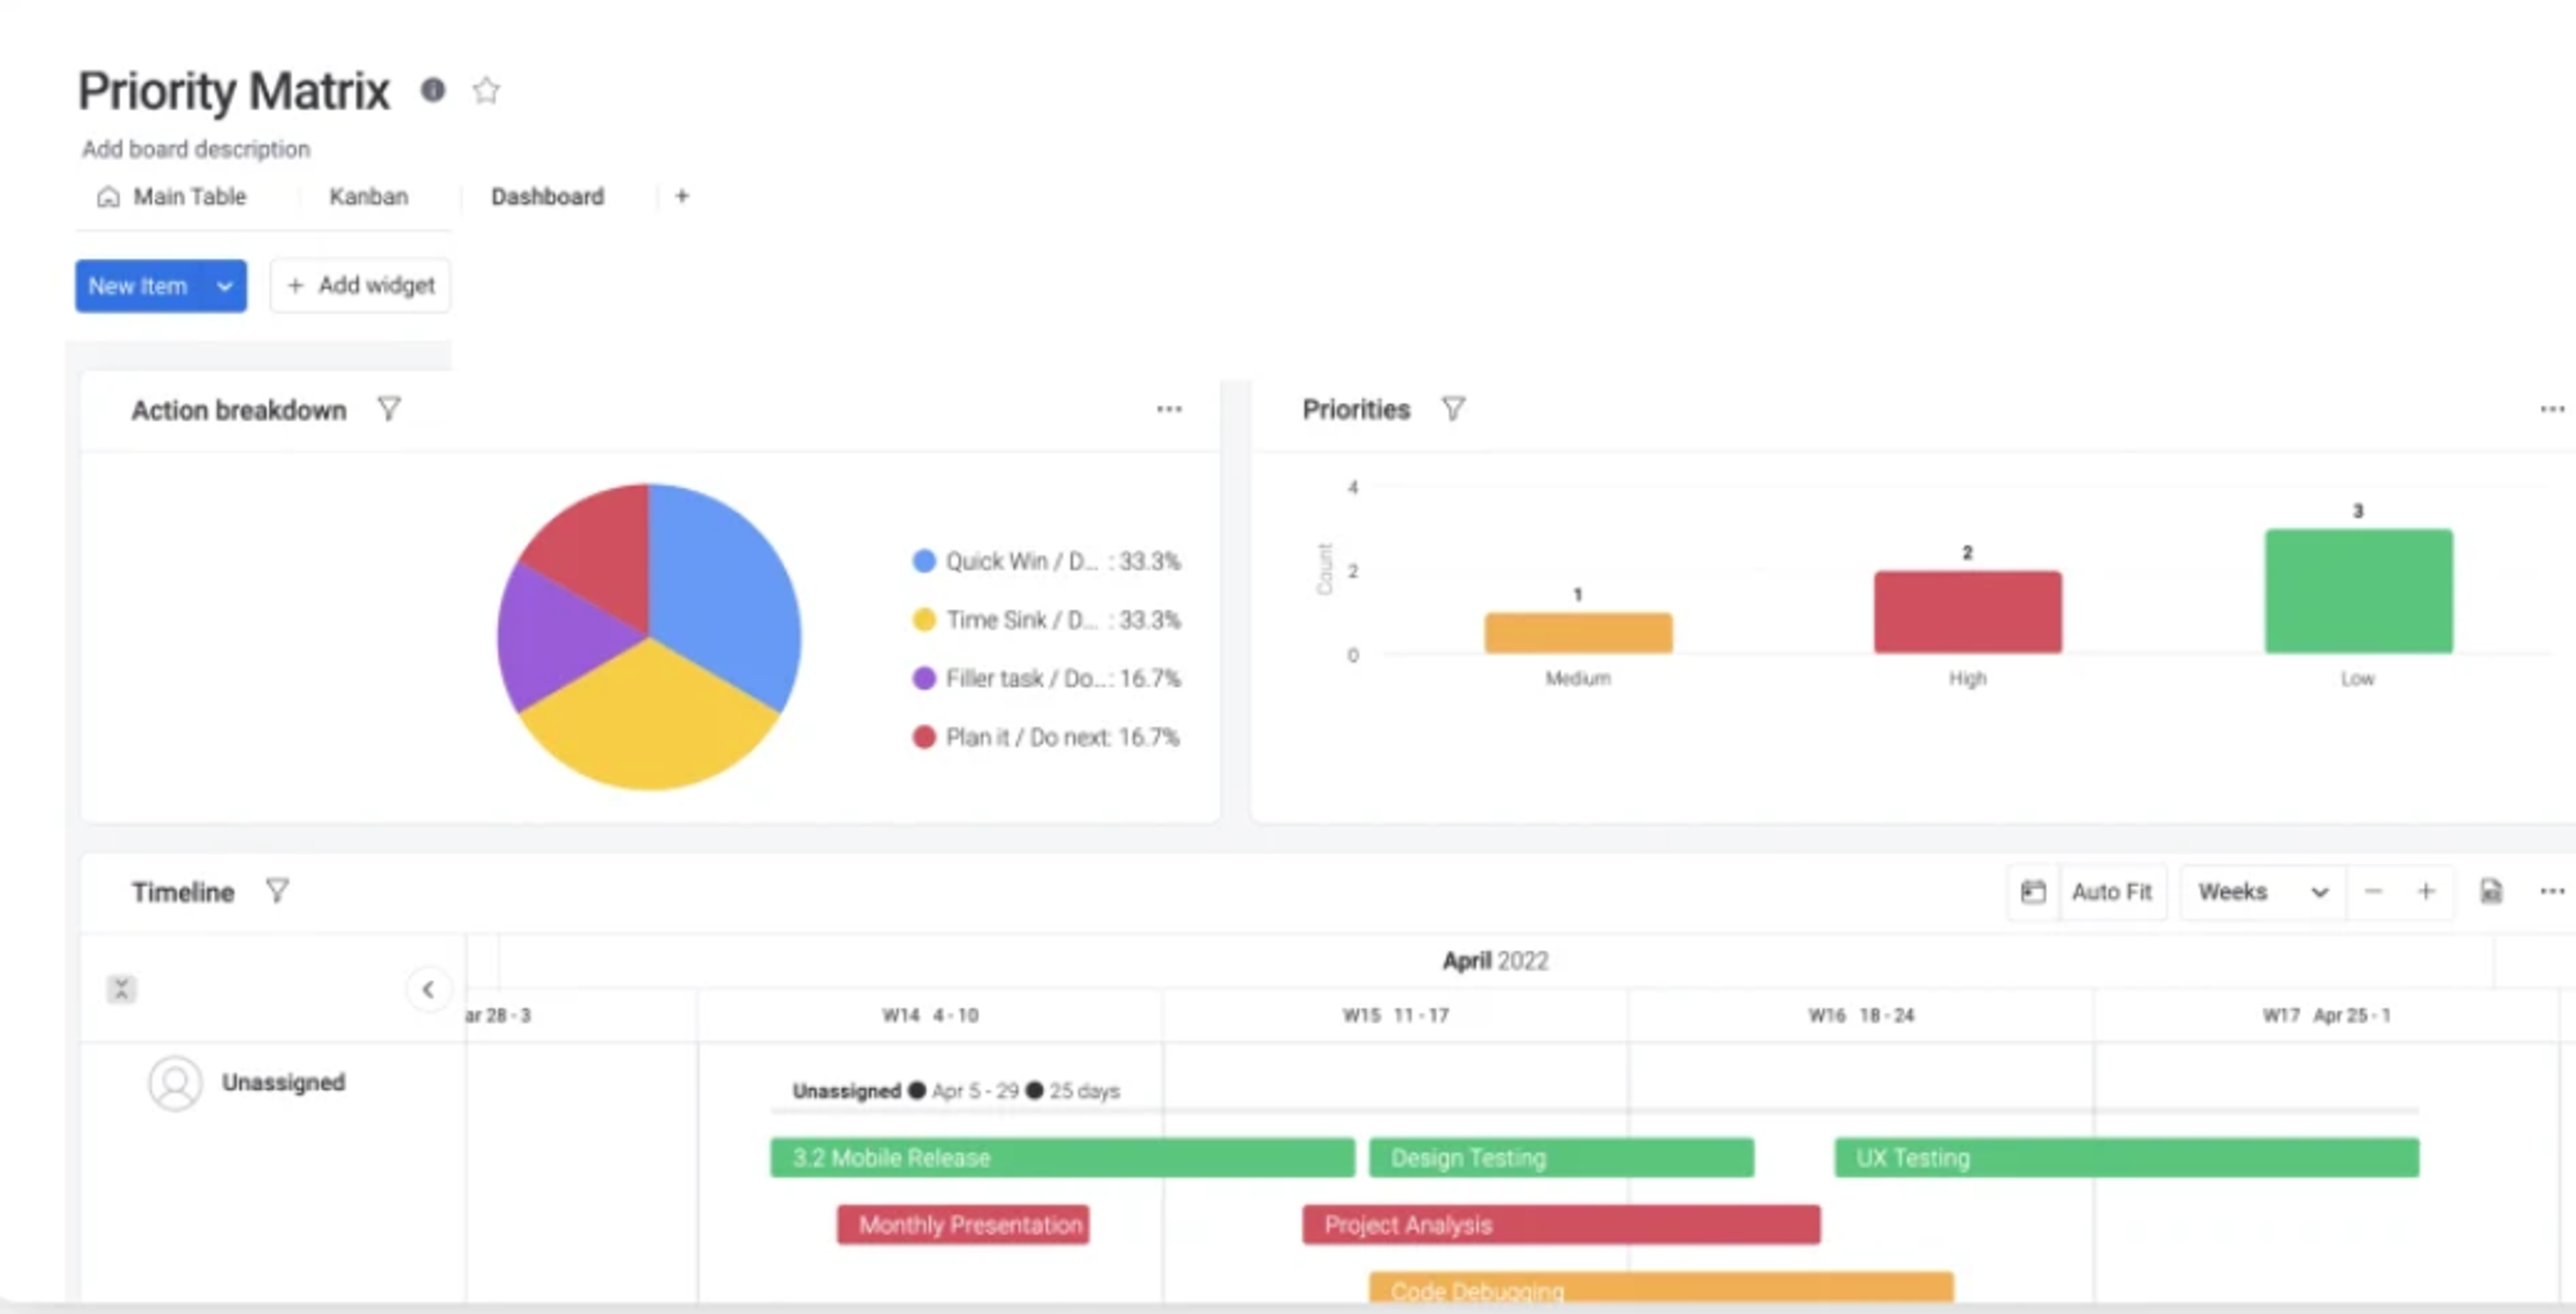The image size is (2576, 1314).
Task: Open the 3.2 Mobile Release timeline bar
Action: (x=1062, y=1158)
